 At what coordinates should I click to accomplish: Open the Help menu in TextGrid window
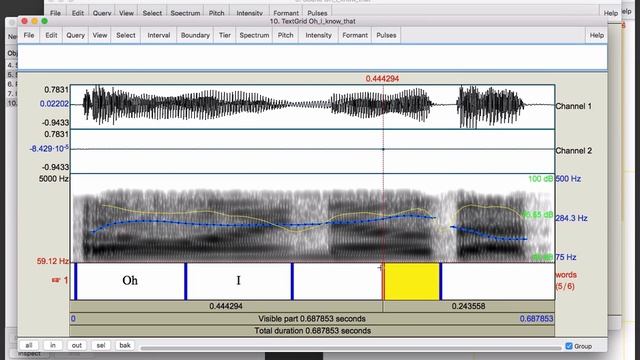(596, 35)
